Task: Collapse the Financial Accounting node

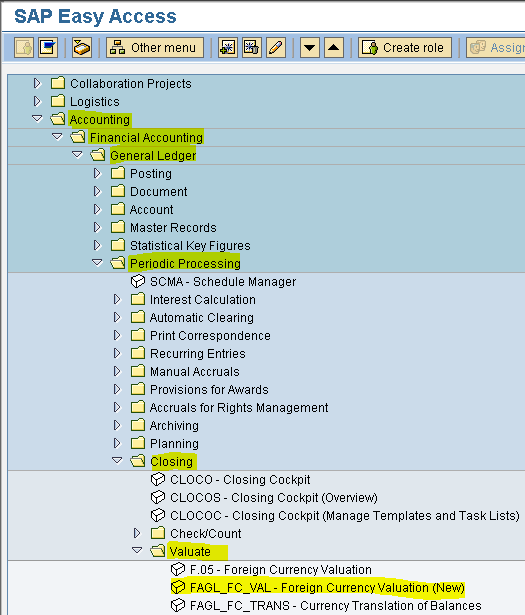Action: [x=57, y=136]
